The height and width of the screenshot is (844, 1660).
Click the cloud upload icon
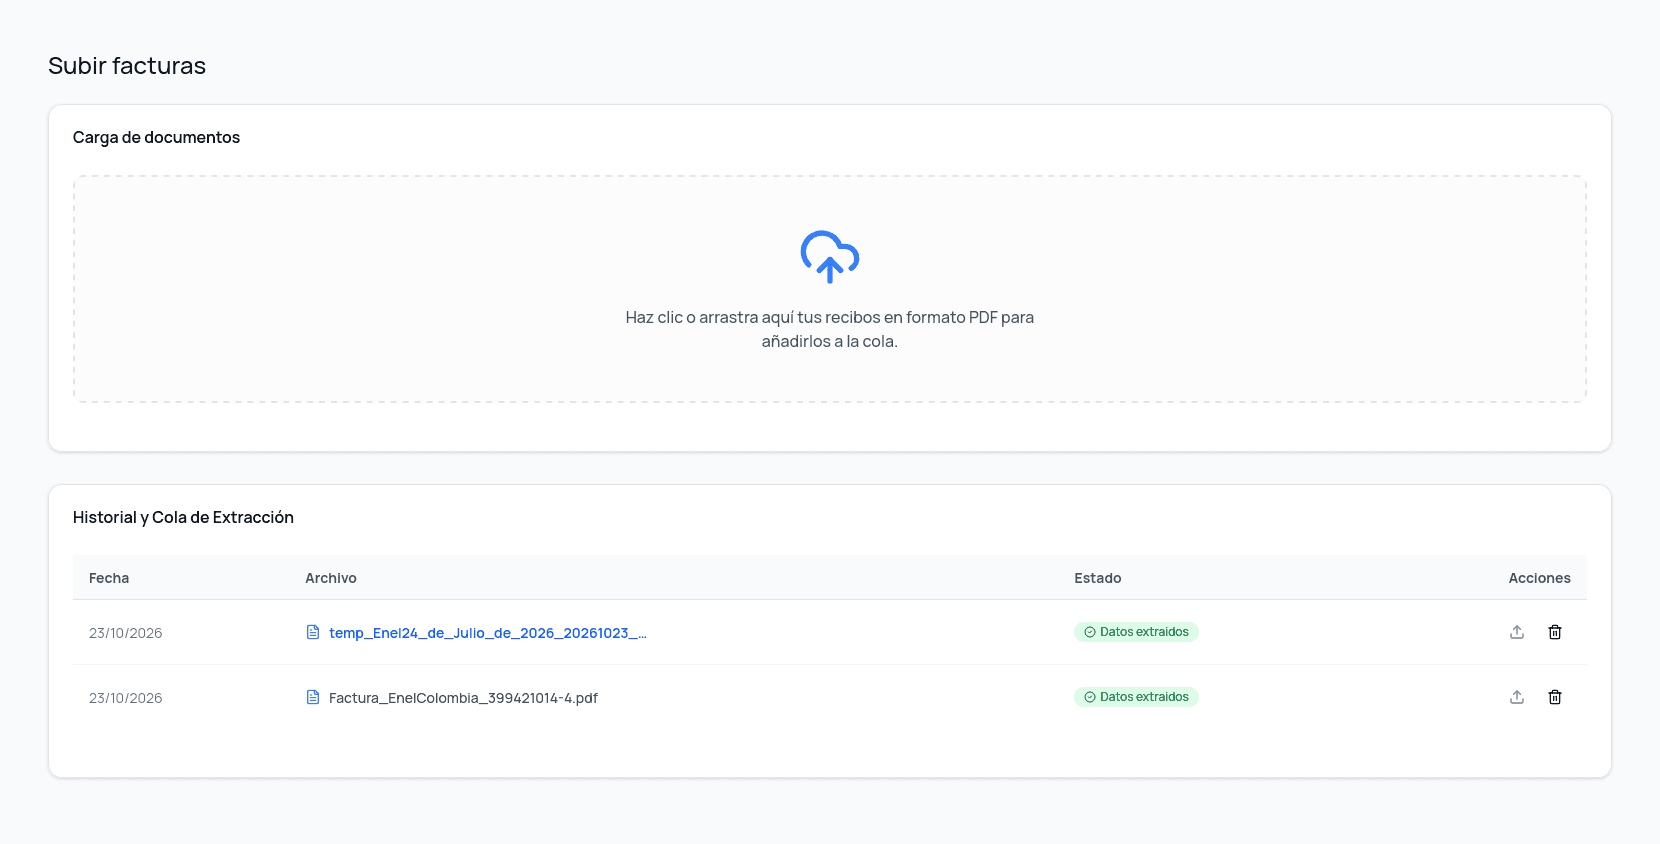point(830,257)
